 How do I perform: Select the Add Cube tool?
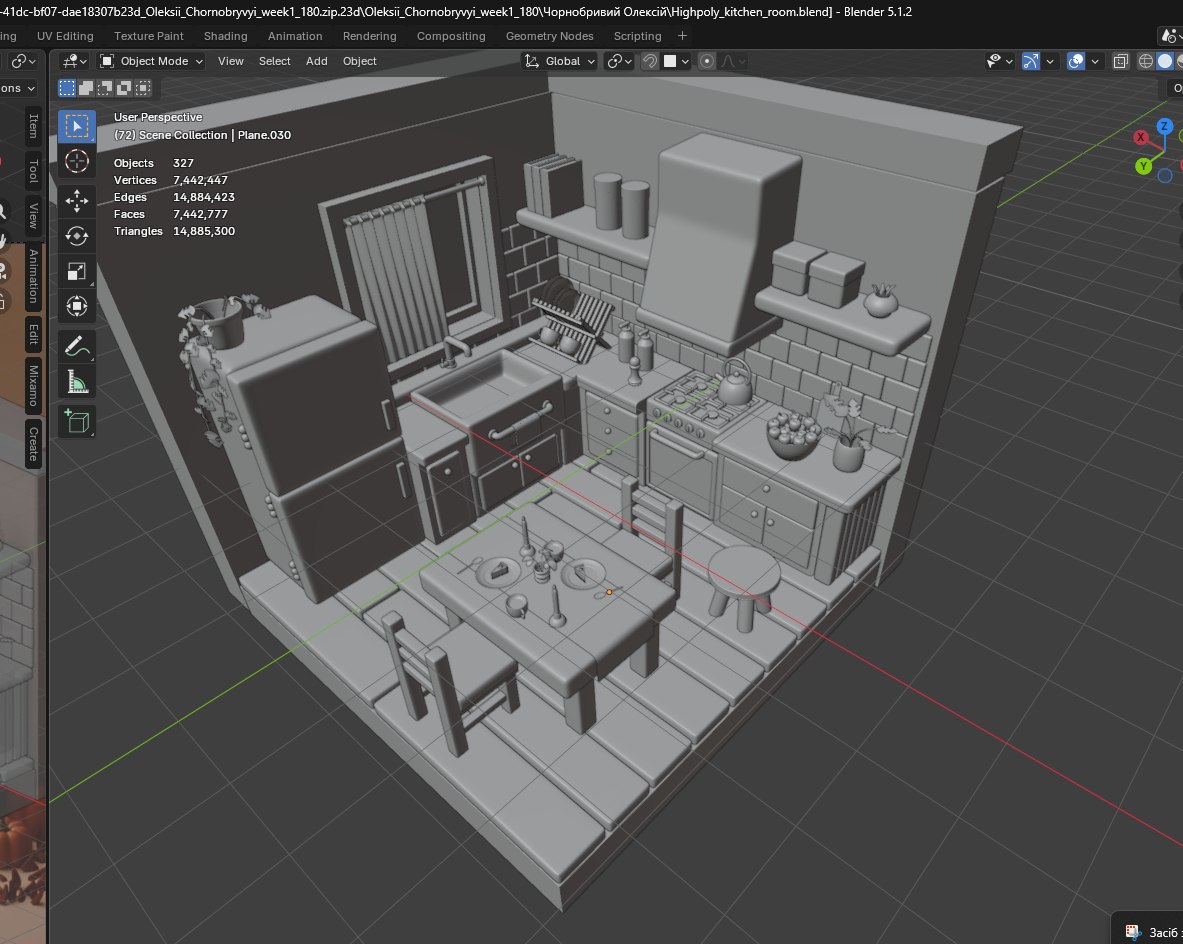[77, 421]
